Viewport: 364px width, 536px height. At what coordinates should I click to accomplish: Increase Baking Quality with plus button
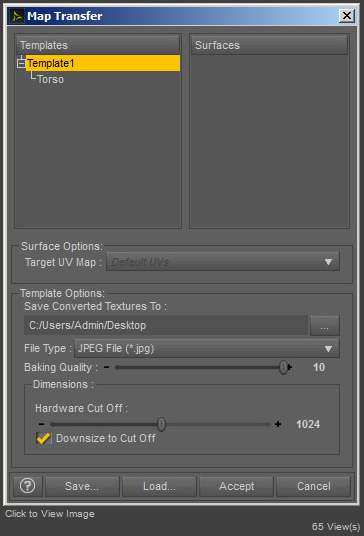tap(290, 367)
